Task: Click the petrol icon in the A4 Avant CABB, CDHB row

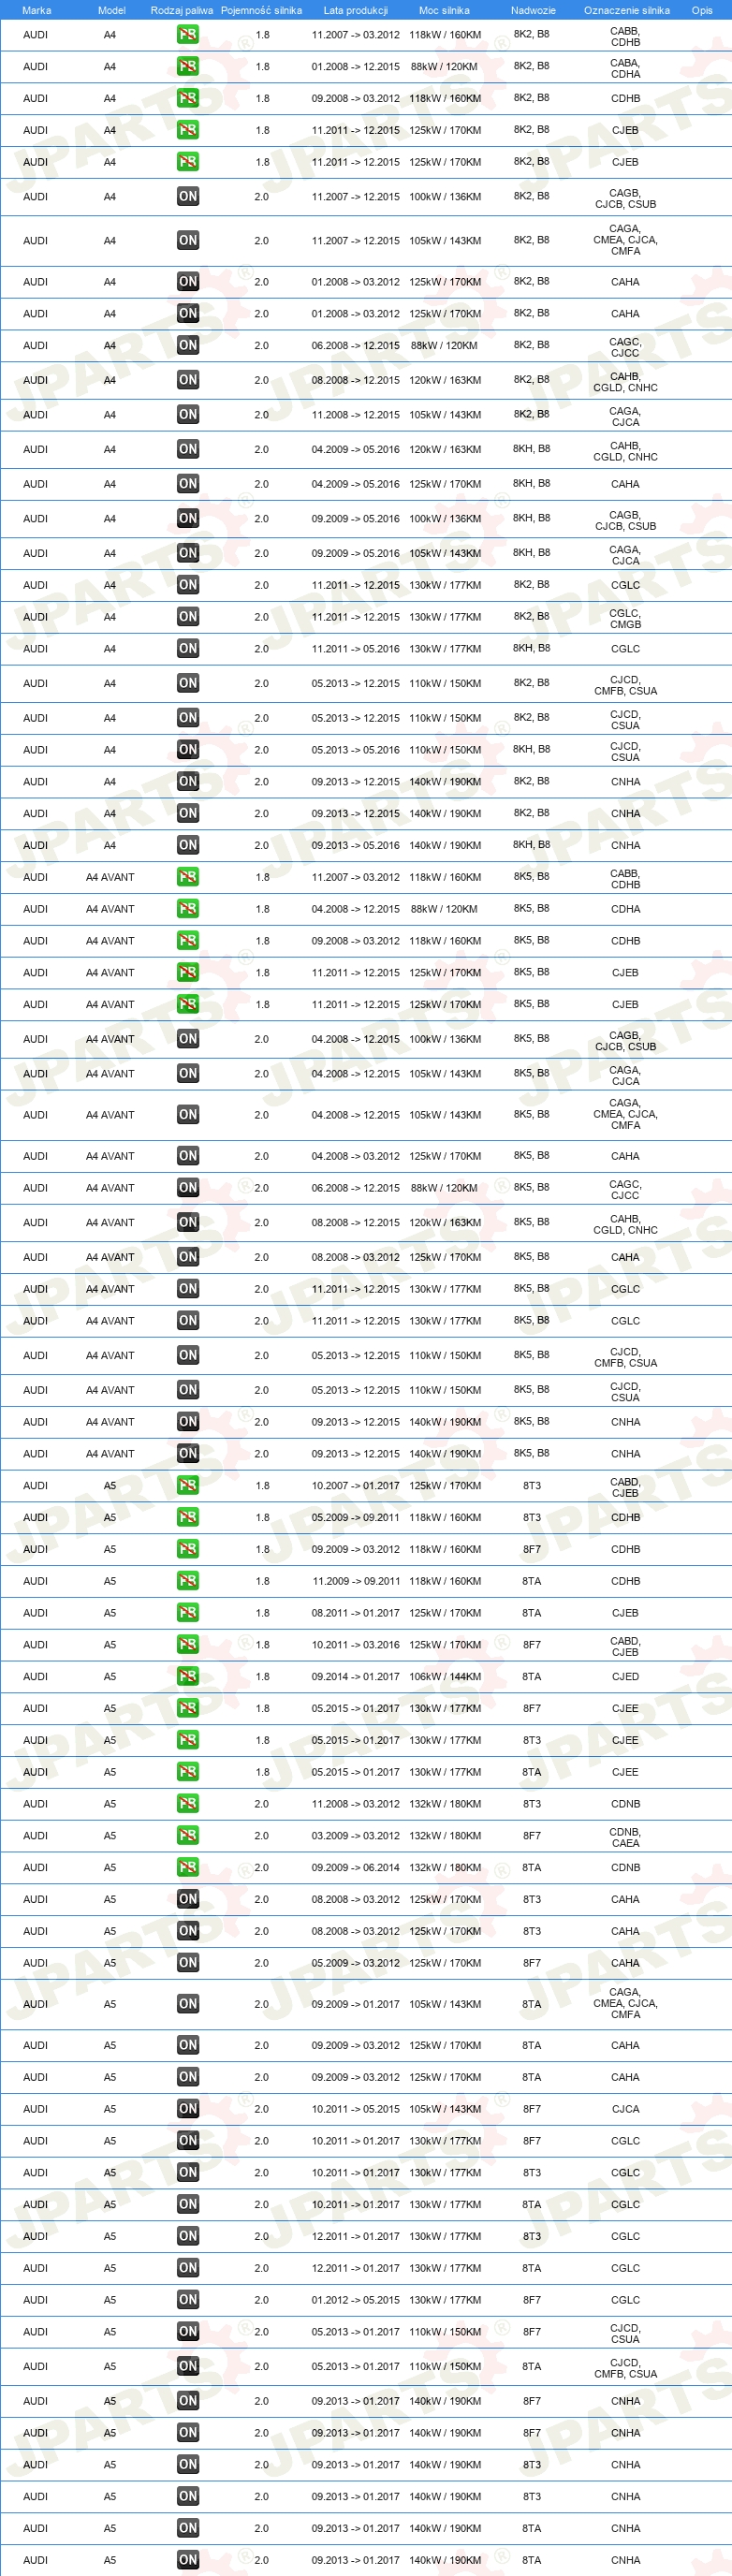Action: (188, 878)
